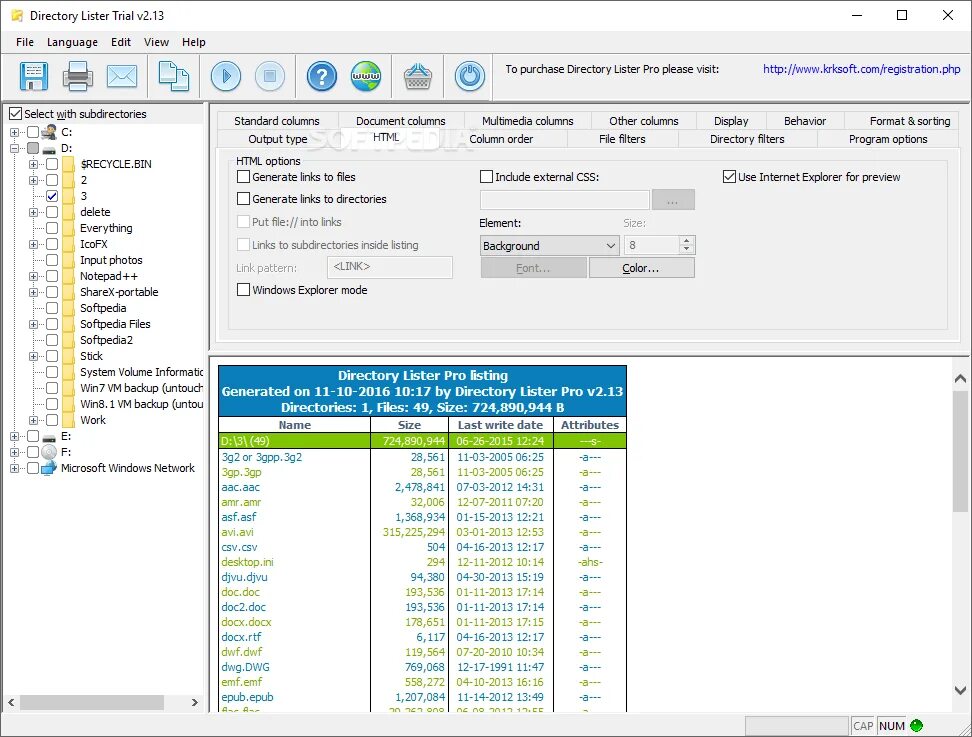
Task: Open the Help menu
Action: (x=193, y=42)
